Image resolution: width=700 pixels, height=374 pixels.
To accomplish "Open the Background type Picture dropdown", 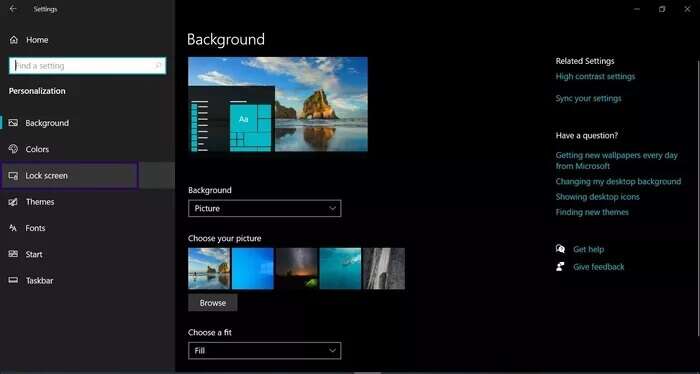I will coord(265,208).
